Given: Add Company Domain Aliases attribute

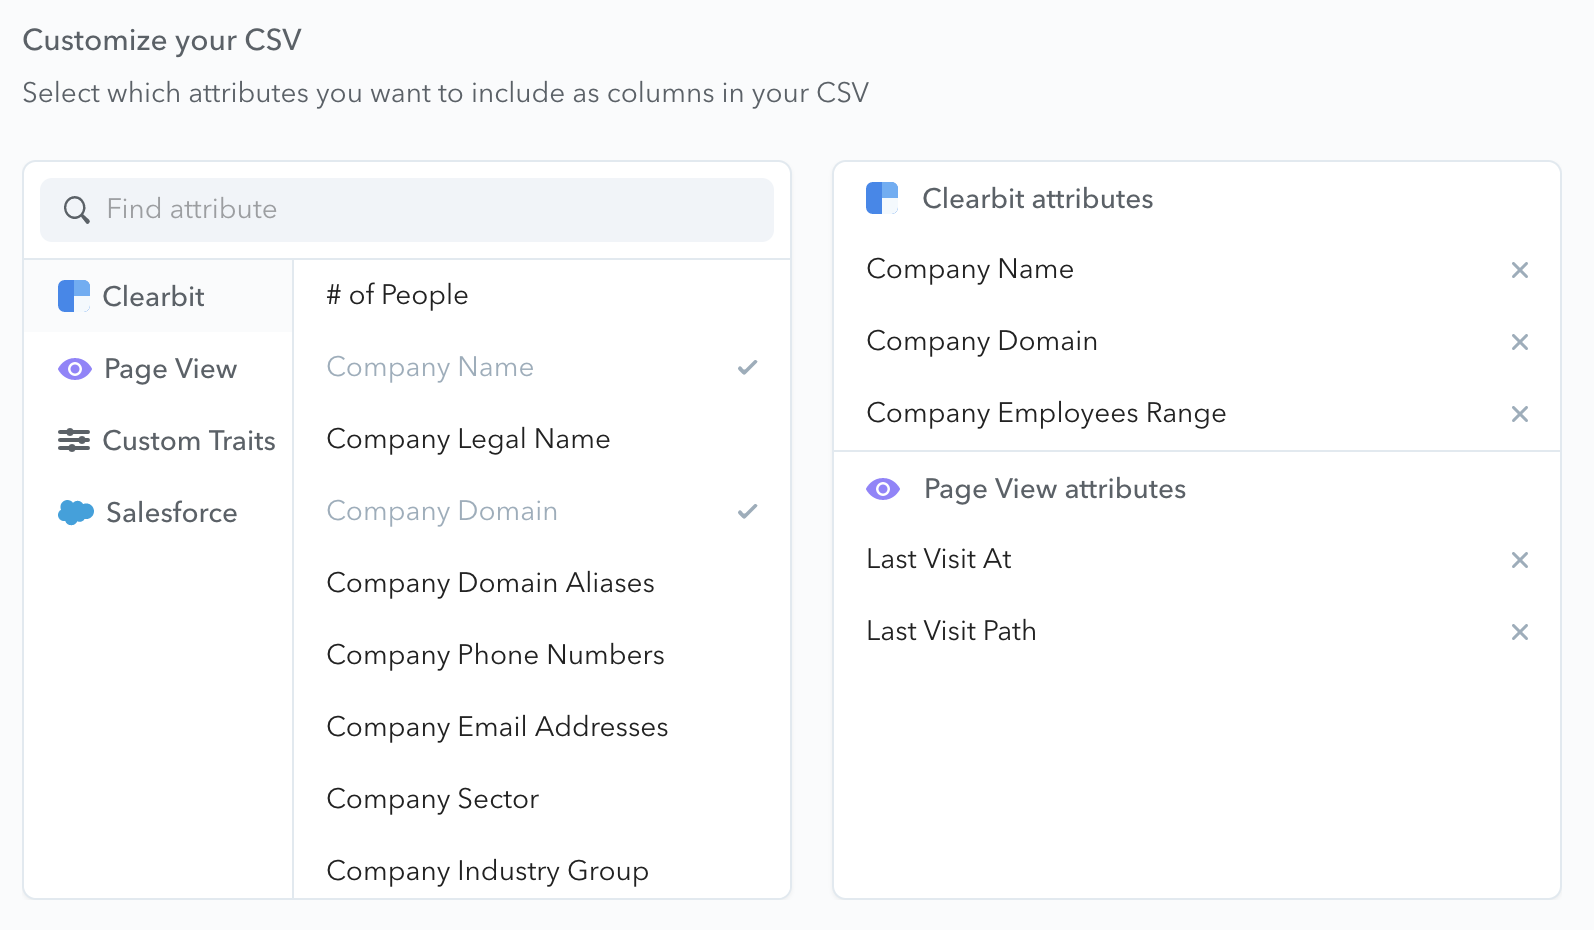Looking at the screenshot, I should (542, 583).
